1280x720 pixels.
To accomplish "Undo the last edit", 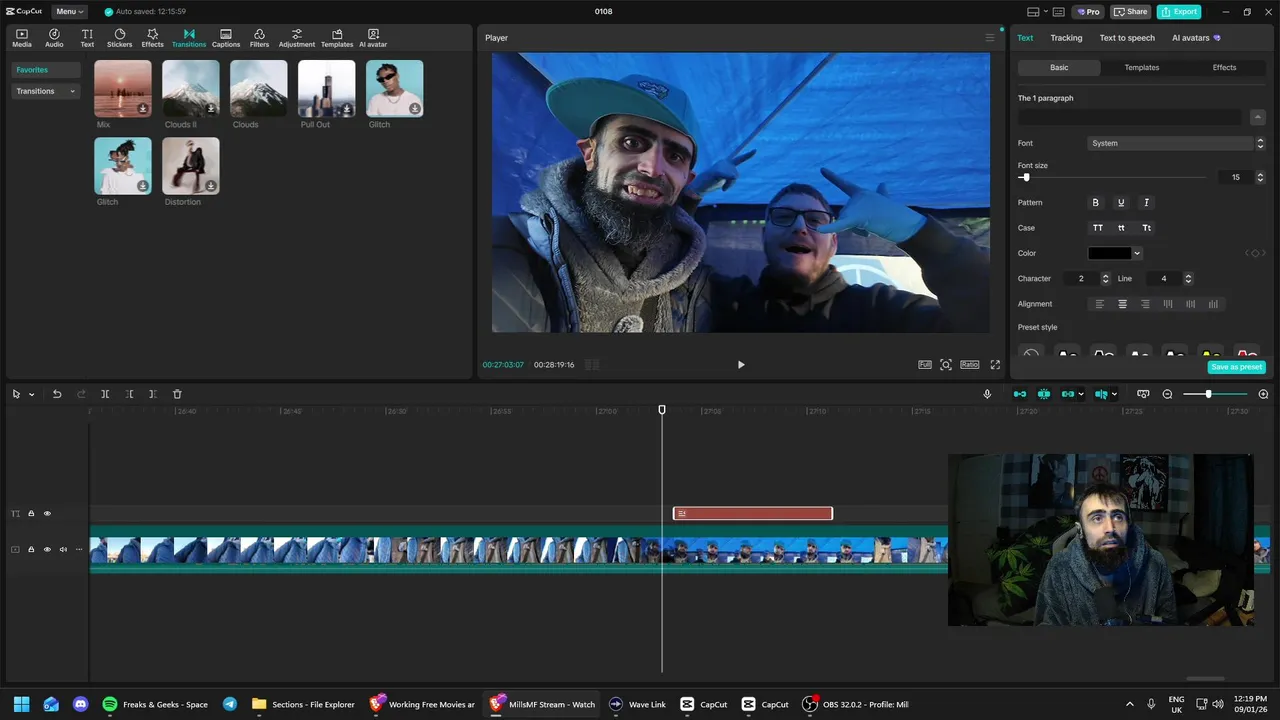I will [57, 394].
